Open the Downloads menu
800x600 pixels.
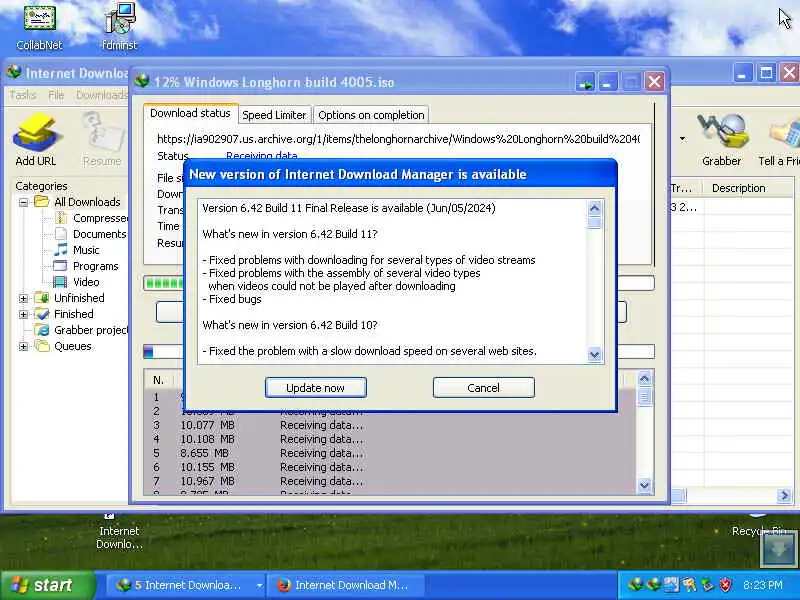pos(102,95)
